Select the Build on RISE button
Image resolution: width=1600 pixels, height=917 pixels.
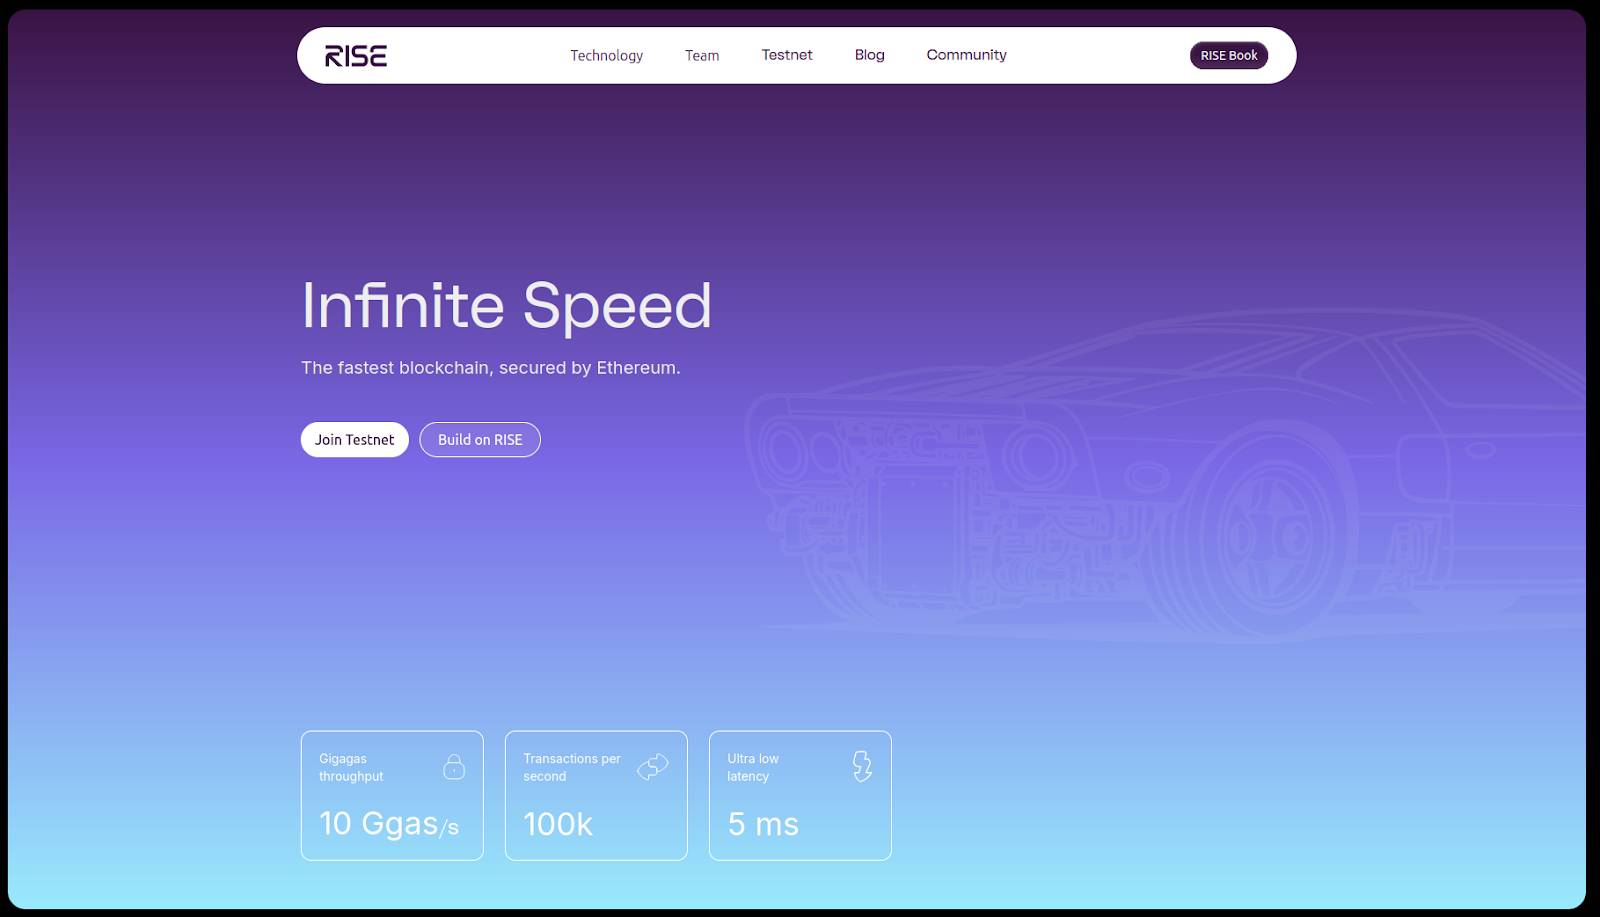coord(480,440)
